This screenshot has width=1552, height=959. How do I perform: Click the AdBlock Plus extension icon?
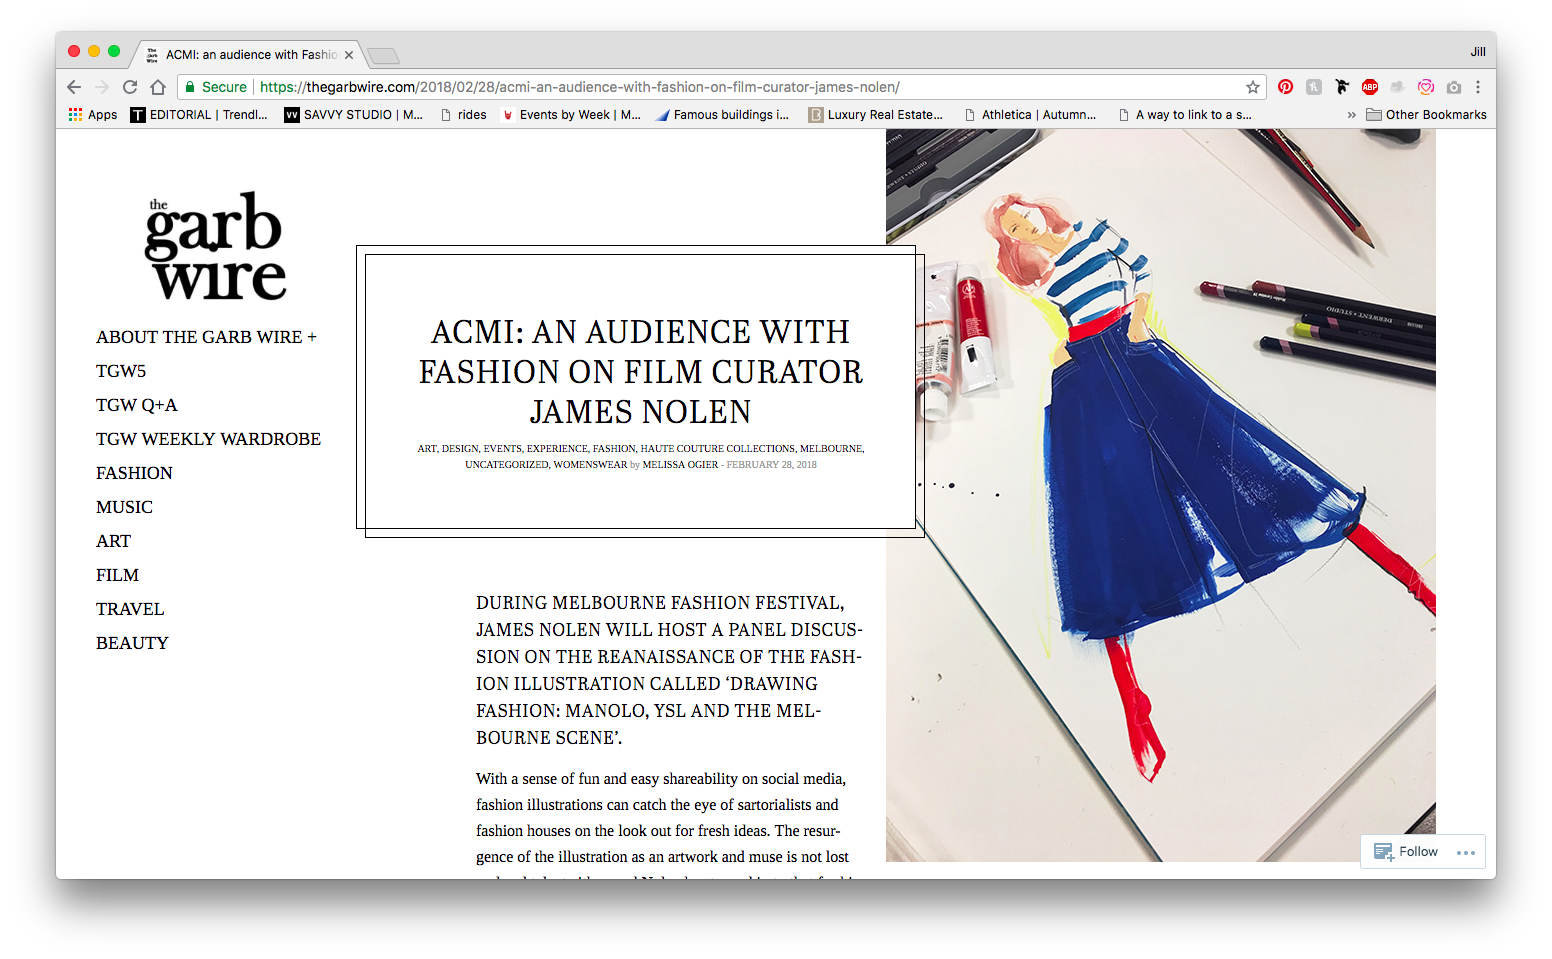(x=1370, y=87)
